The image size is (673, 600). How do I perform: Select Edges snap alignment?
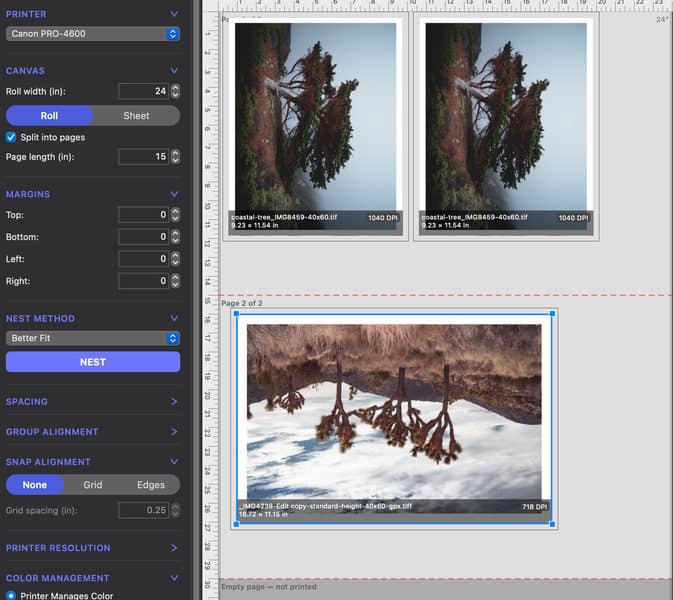pyautogui.click(x=151, y=485)
